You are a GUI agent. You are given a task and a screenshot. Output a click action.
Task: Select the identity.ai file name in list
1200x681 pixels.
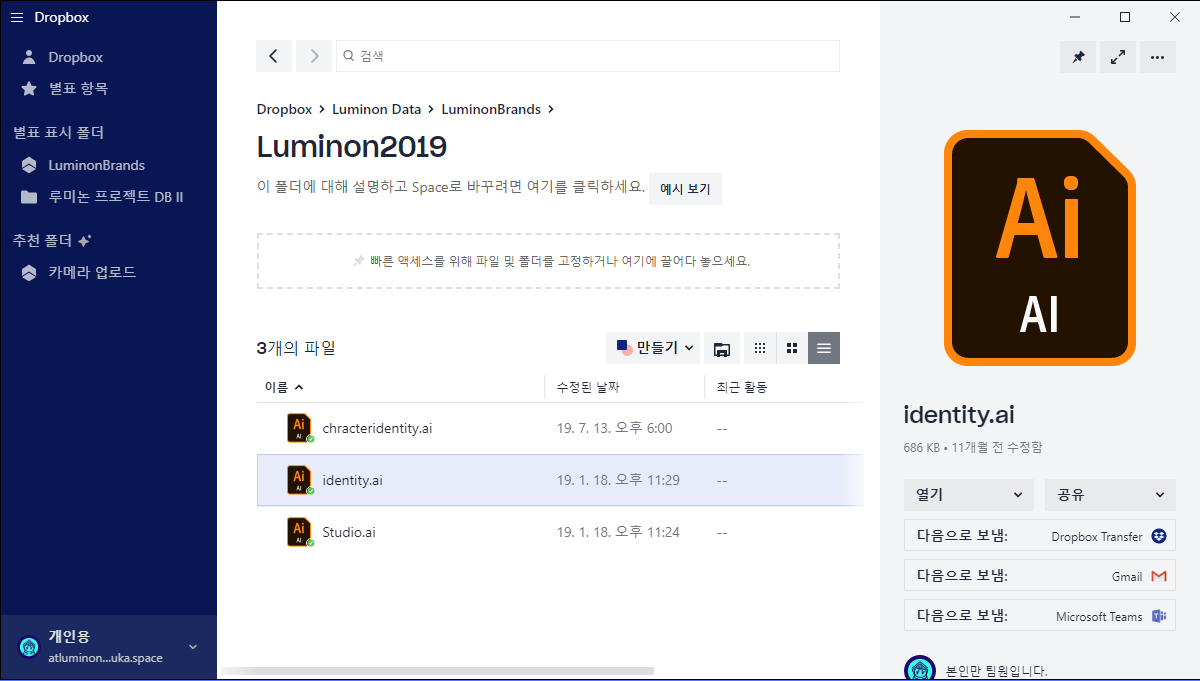coord(352,480)
